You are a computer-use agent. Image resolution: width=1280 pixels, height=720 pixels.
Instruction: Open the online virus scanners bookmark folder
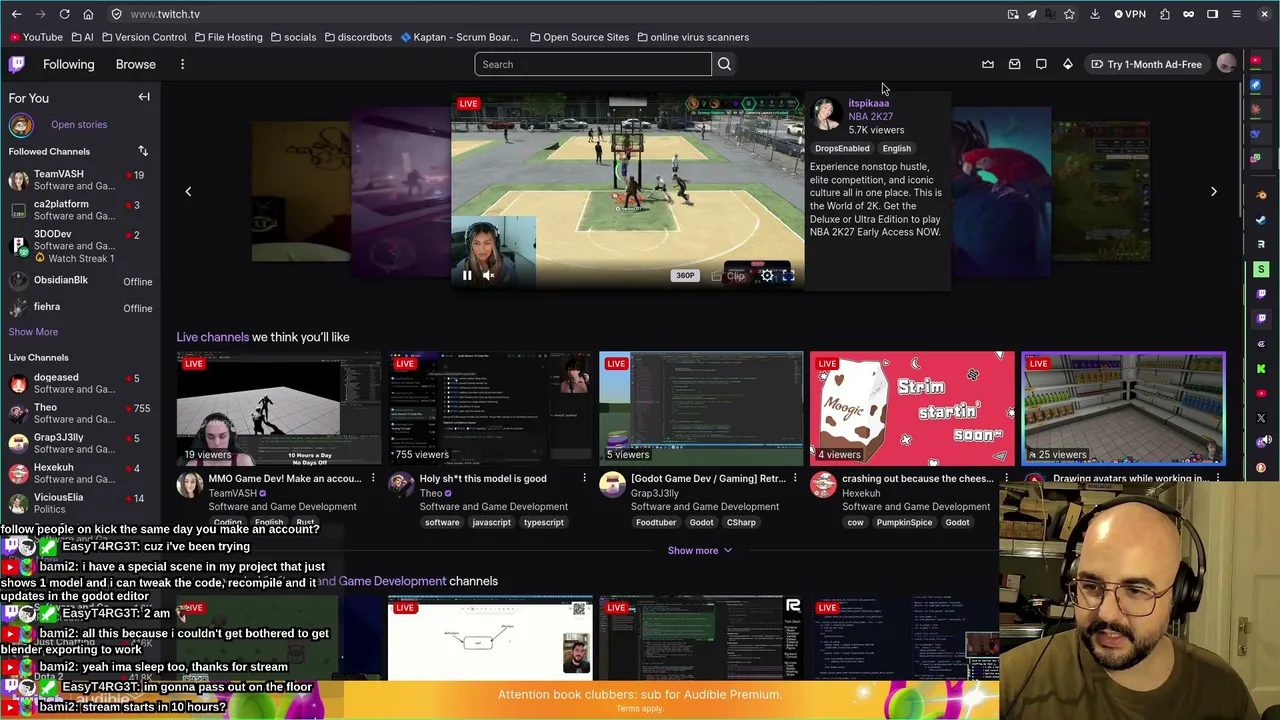pos(693,37)
